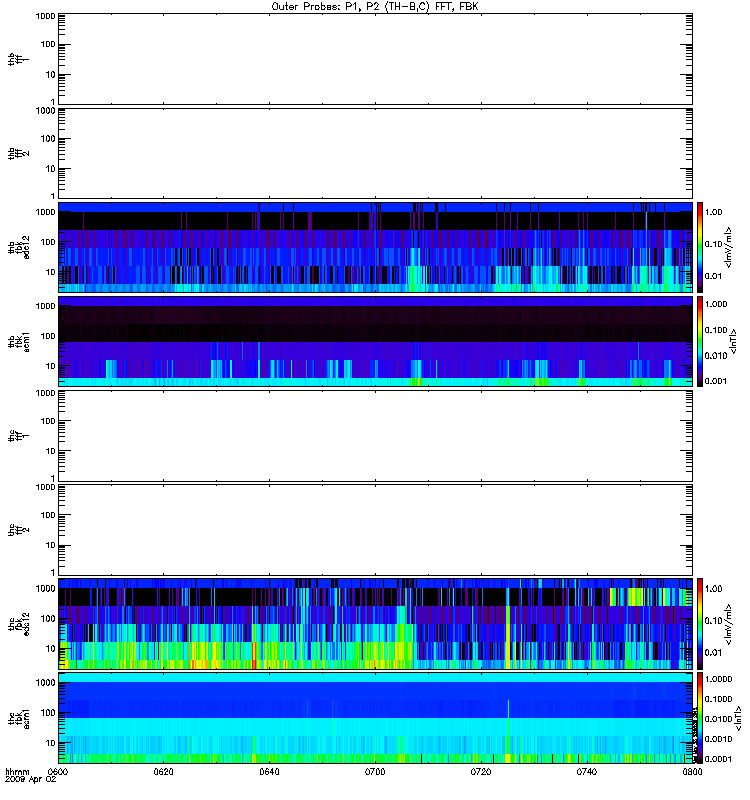
Task: Click the 100 y-axis tick of thc fbk scm1
Action: point(48,713)
